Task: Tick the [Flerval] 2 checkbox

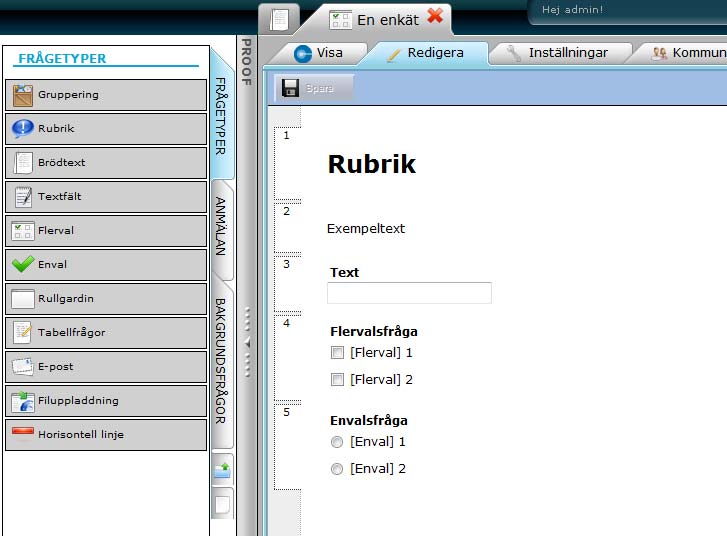Action: [337, 380]
